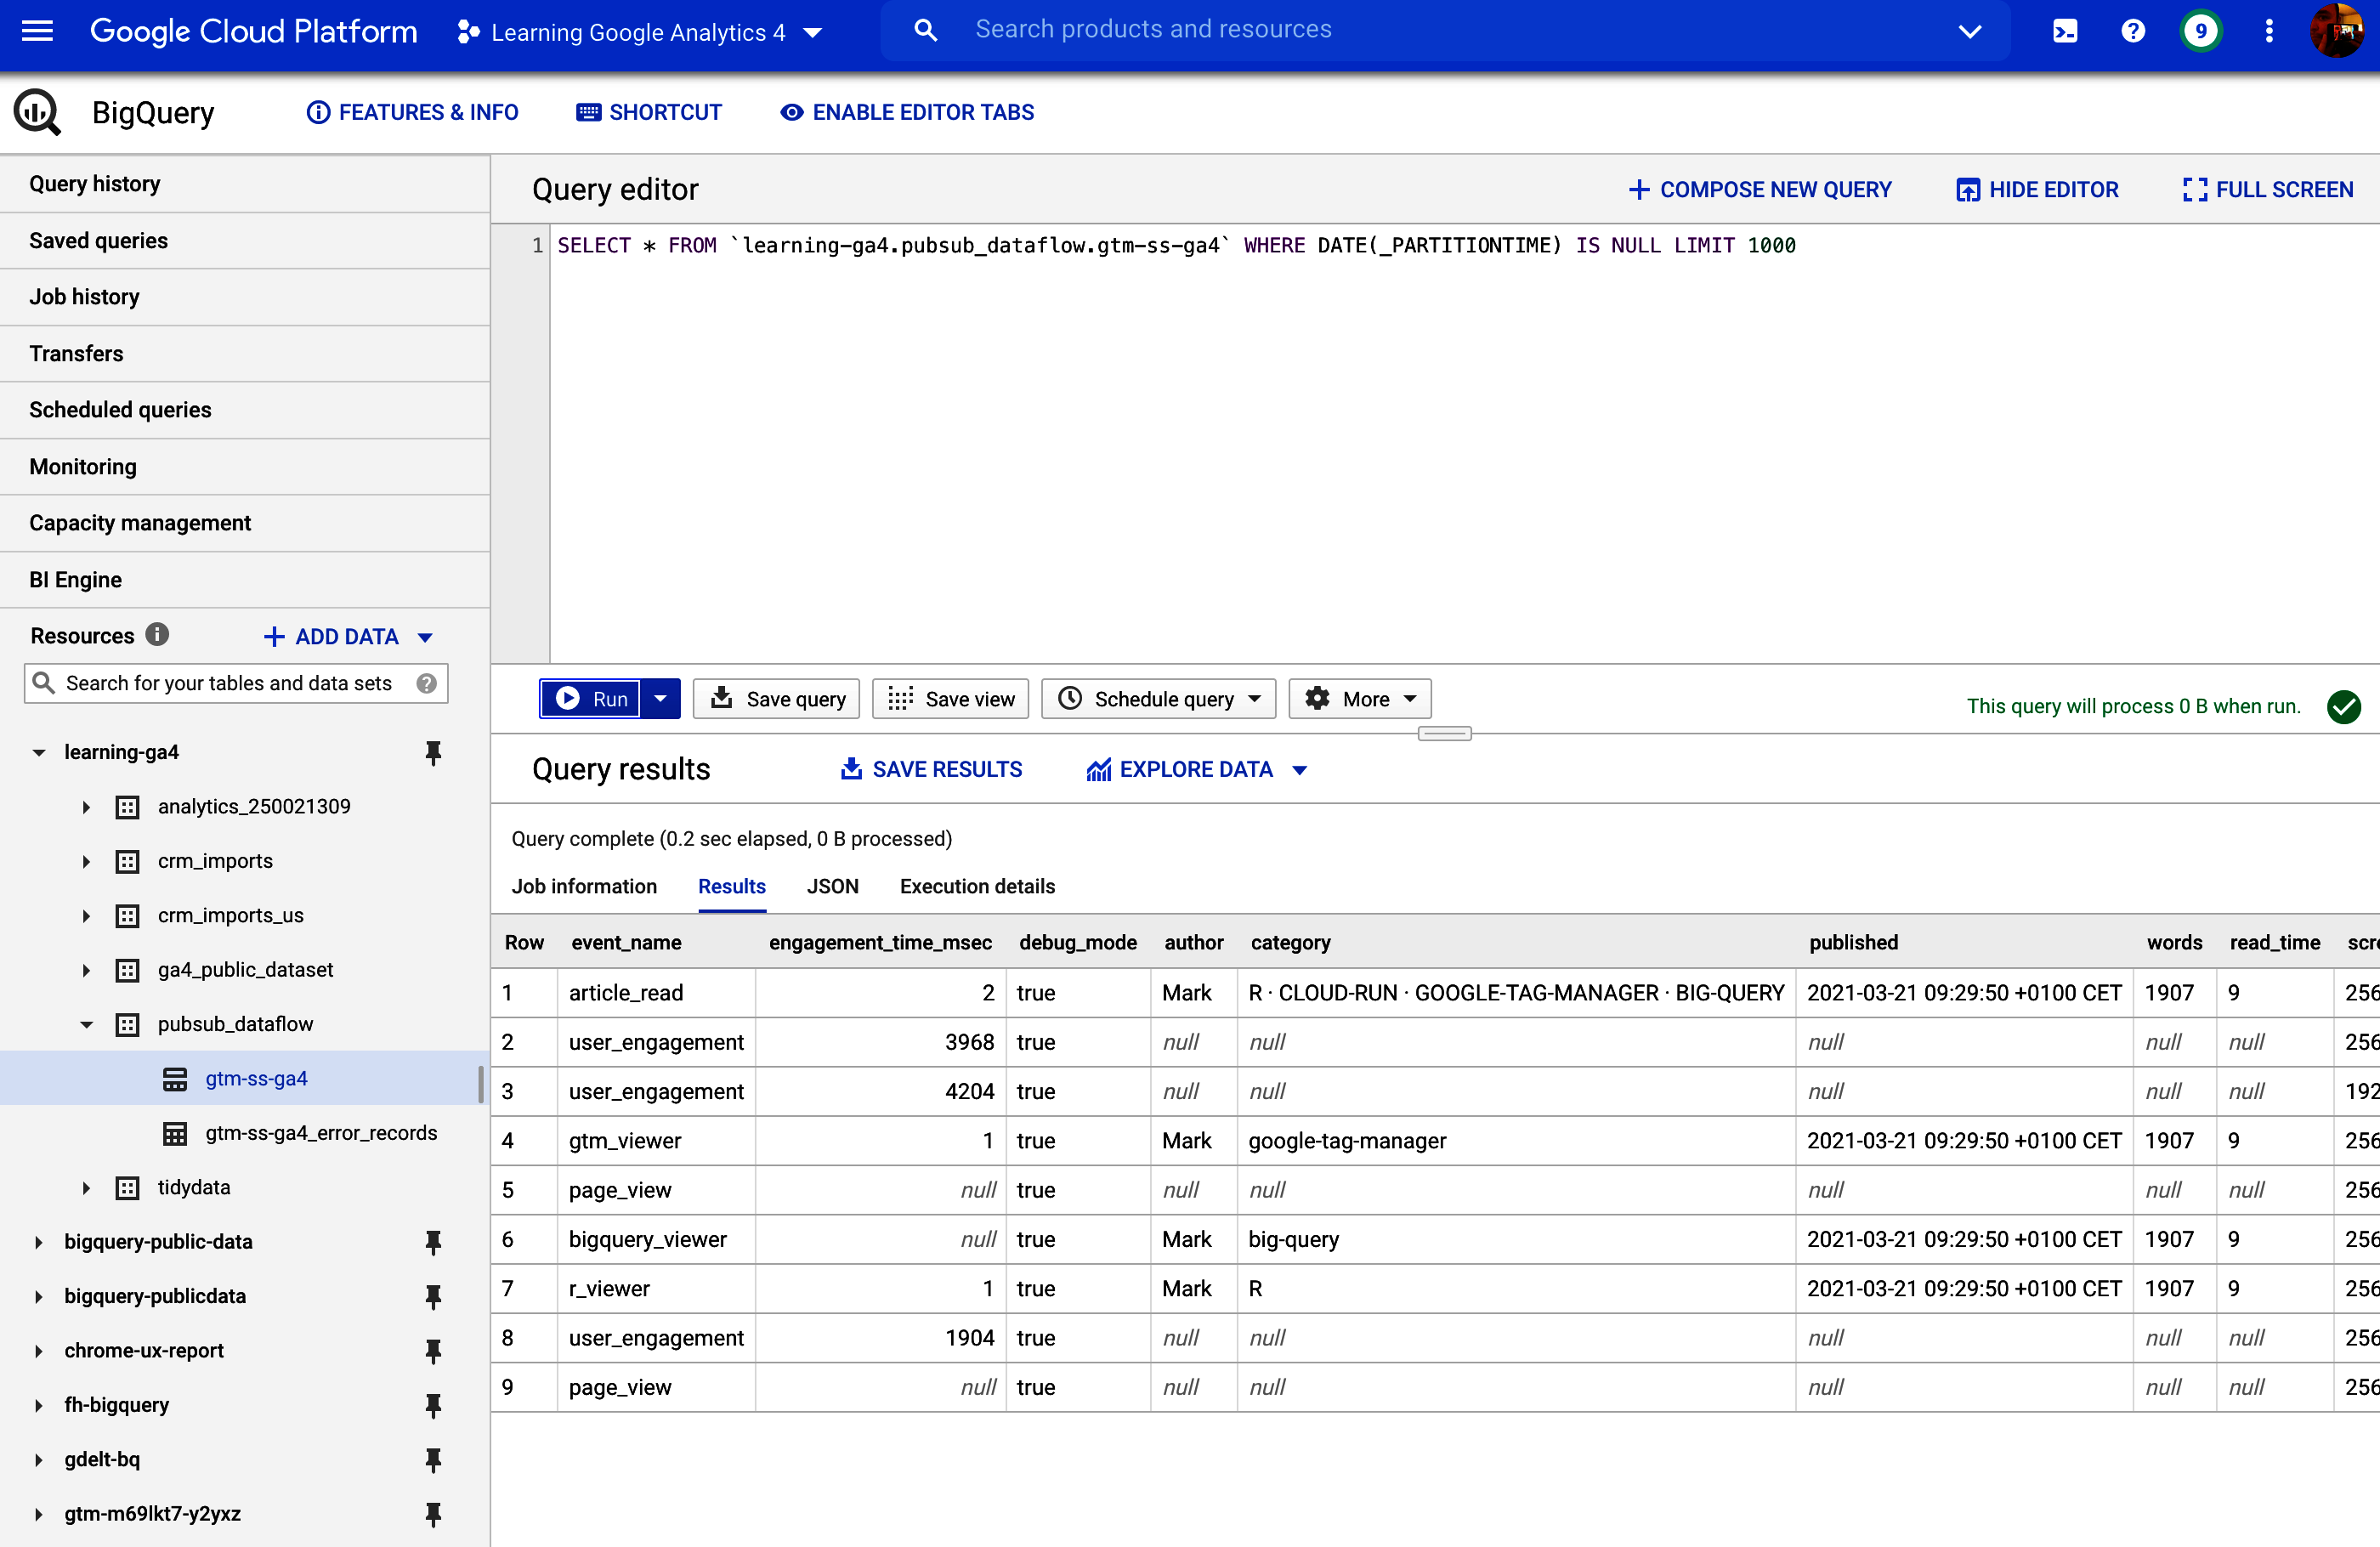
Task: Expand the analytics_250021309 dataset
Action: [87, 807]
